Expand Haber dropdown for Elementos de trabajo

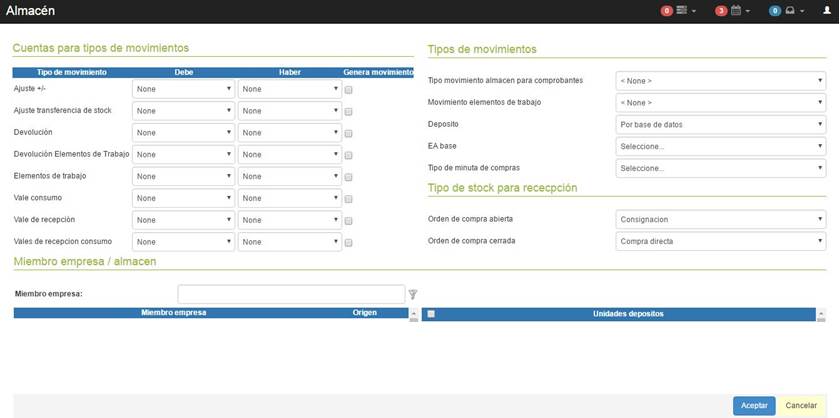coord(289,176)
